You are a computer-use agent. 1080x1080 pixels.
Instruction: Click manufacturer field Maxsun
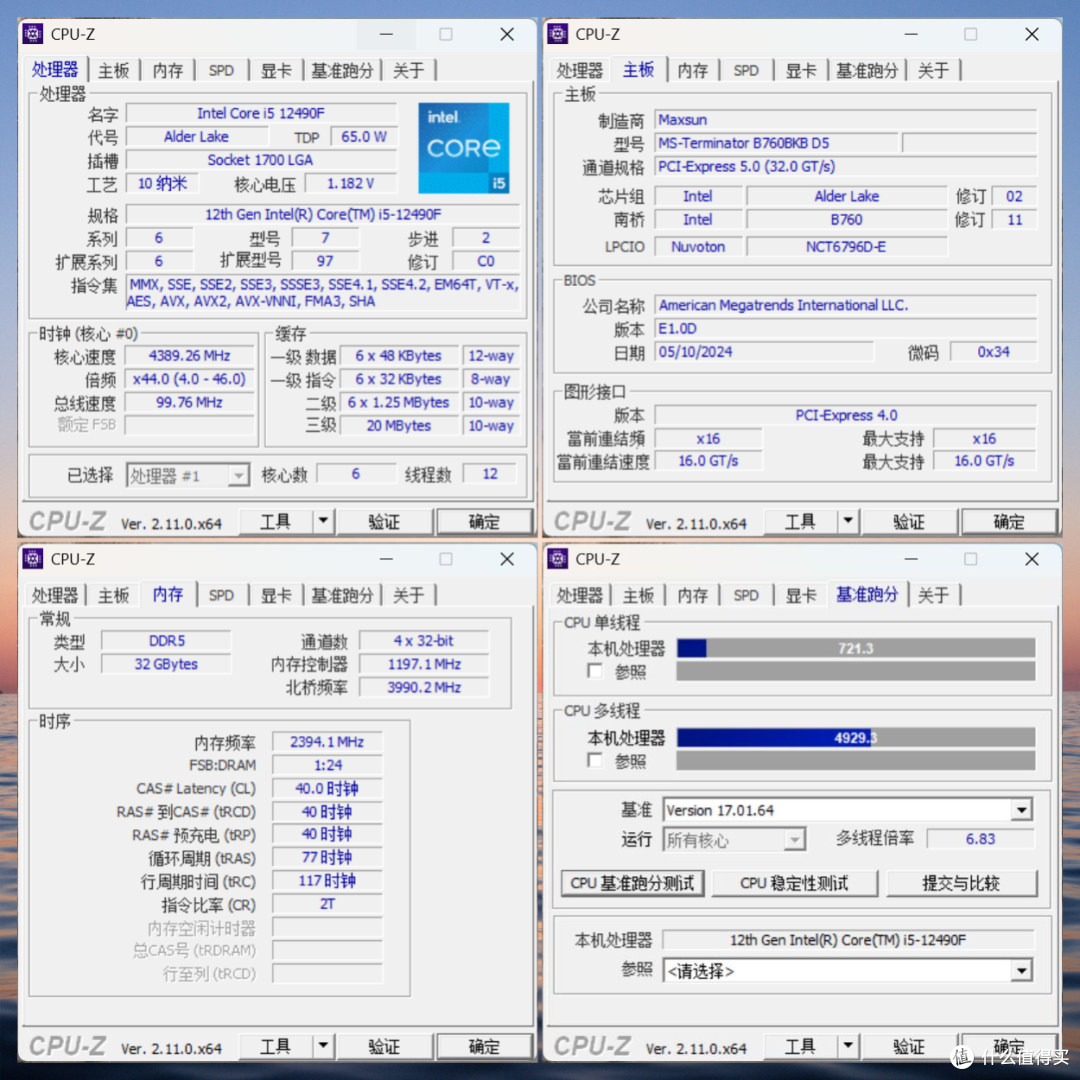coord(845,120)
